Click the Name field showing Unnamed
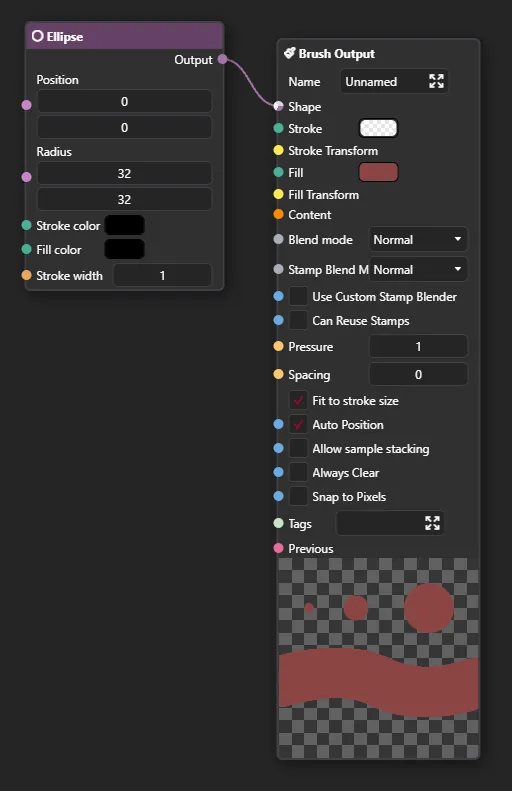Viewport: 512px width, 791px height. [x=394, y=81]
